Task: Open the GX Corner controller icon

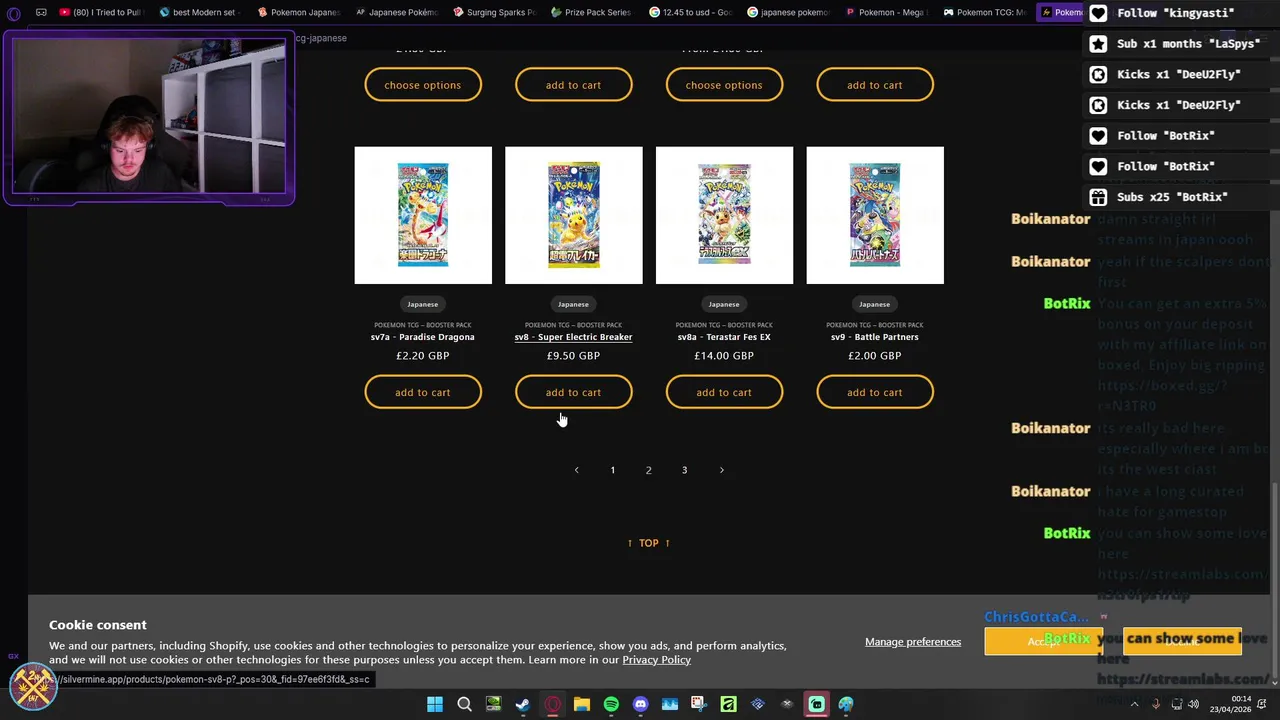Action: coord(41,13)
